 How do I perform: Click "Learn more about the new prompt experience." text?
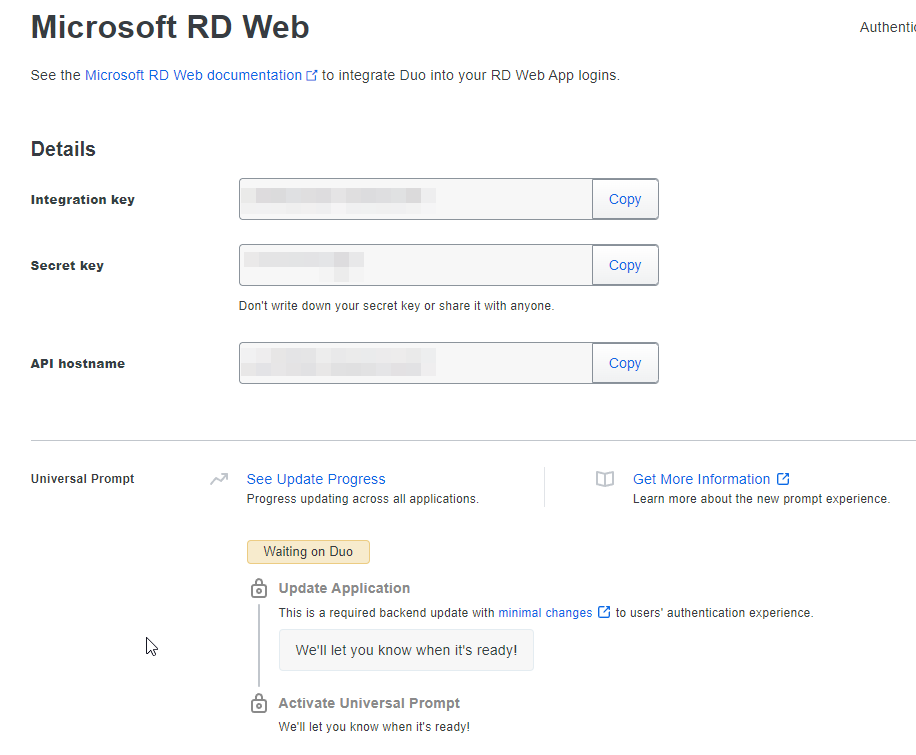(x=762, y=499)
